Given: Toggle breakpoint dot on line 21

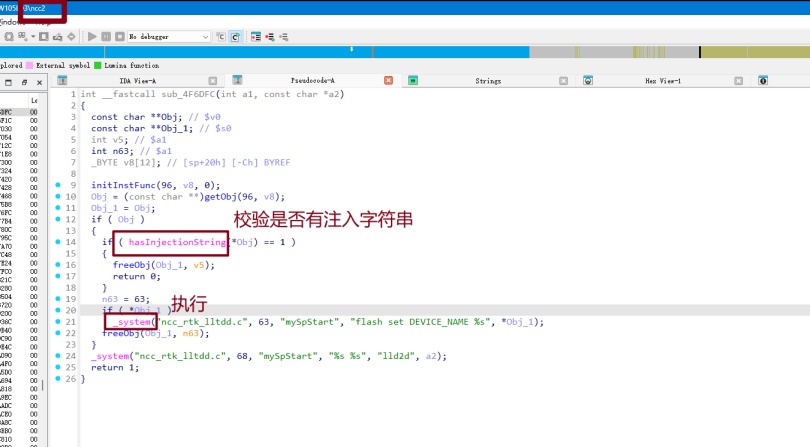Looking at the screenshot, I should tap(59, 322).
